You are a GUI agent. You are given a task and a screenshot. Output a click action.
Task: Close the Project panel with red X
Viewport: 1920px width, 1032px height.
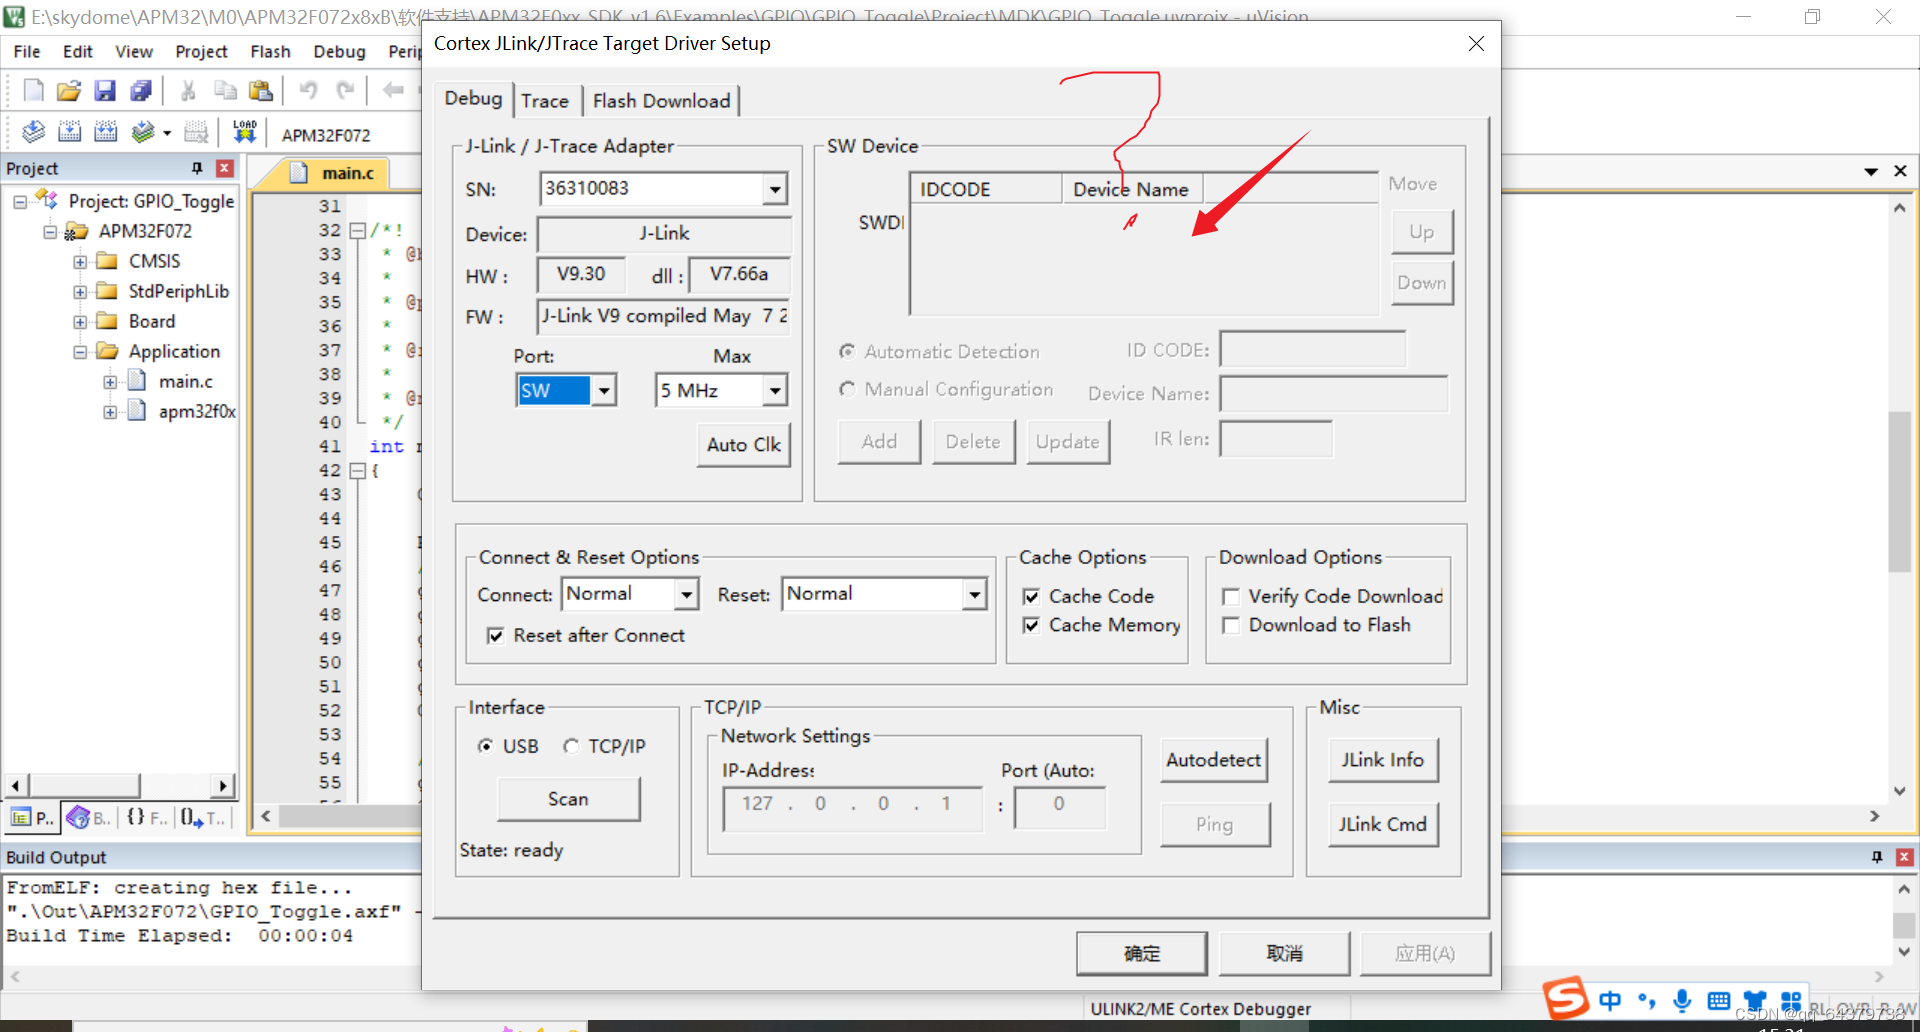pos(225,168)
